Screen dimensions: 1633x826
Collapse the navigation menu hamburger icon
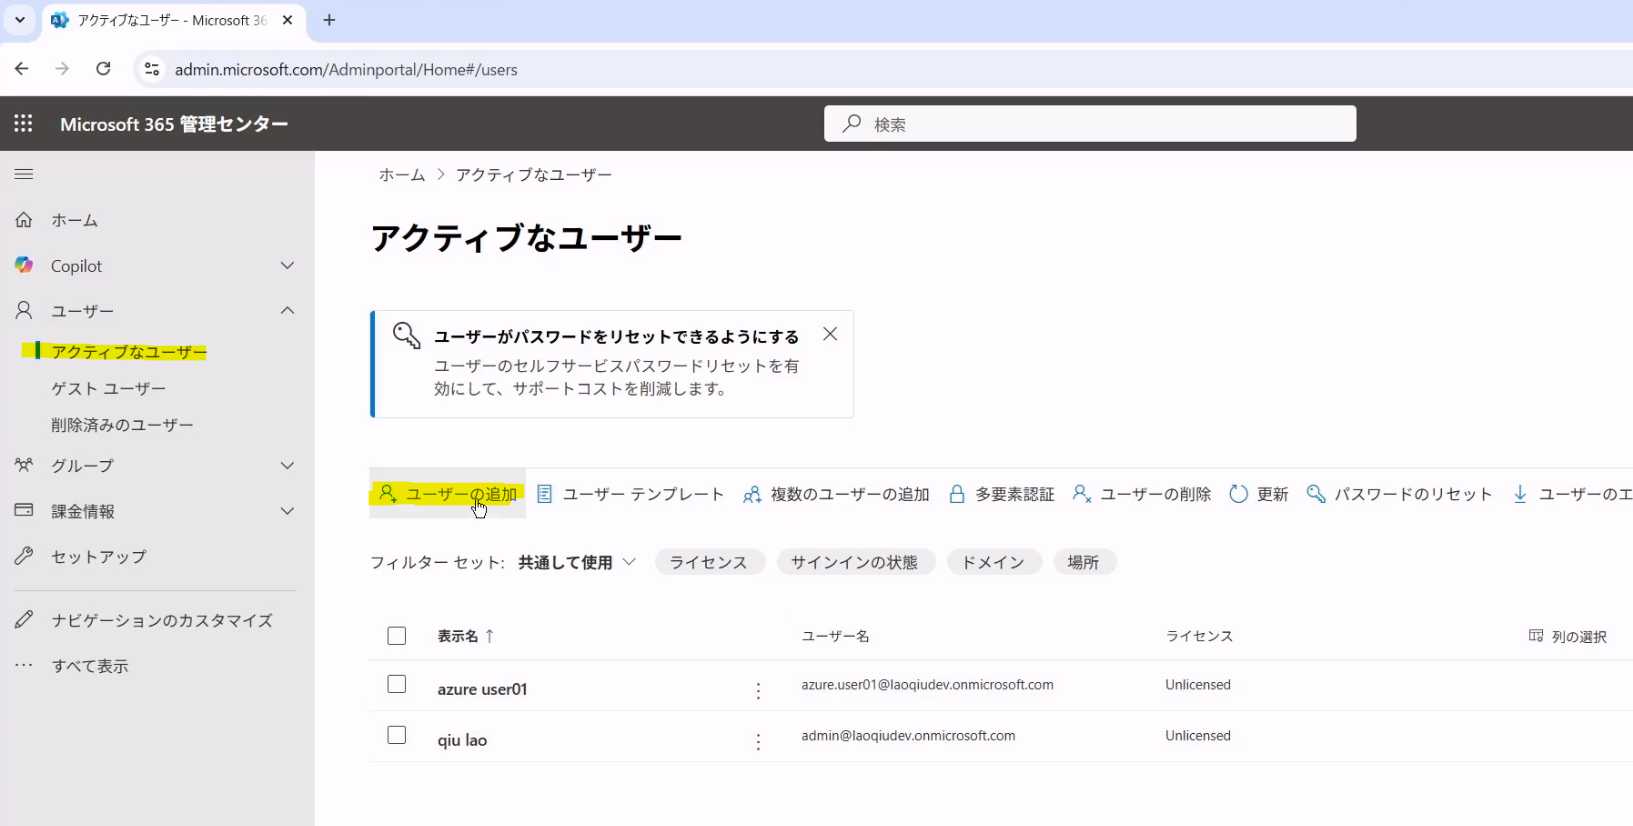tap(24, 174)
